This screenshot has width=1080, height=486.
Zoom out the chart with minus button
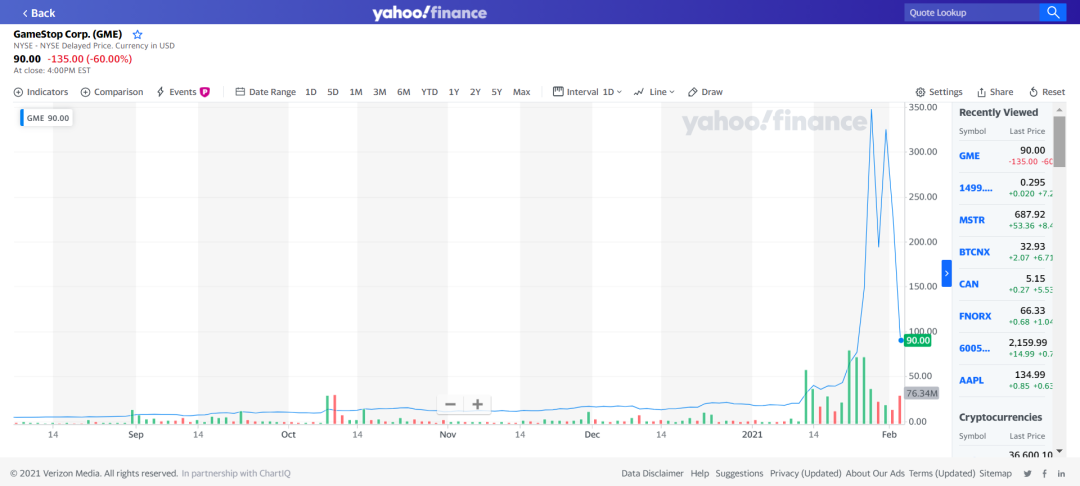pyautogui.click(x=450, y=404)
